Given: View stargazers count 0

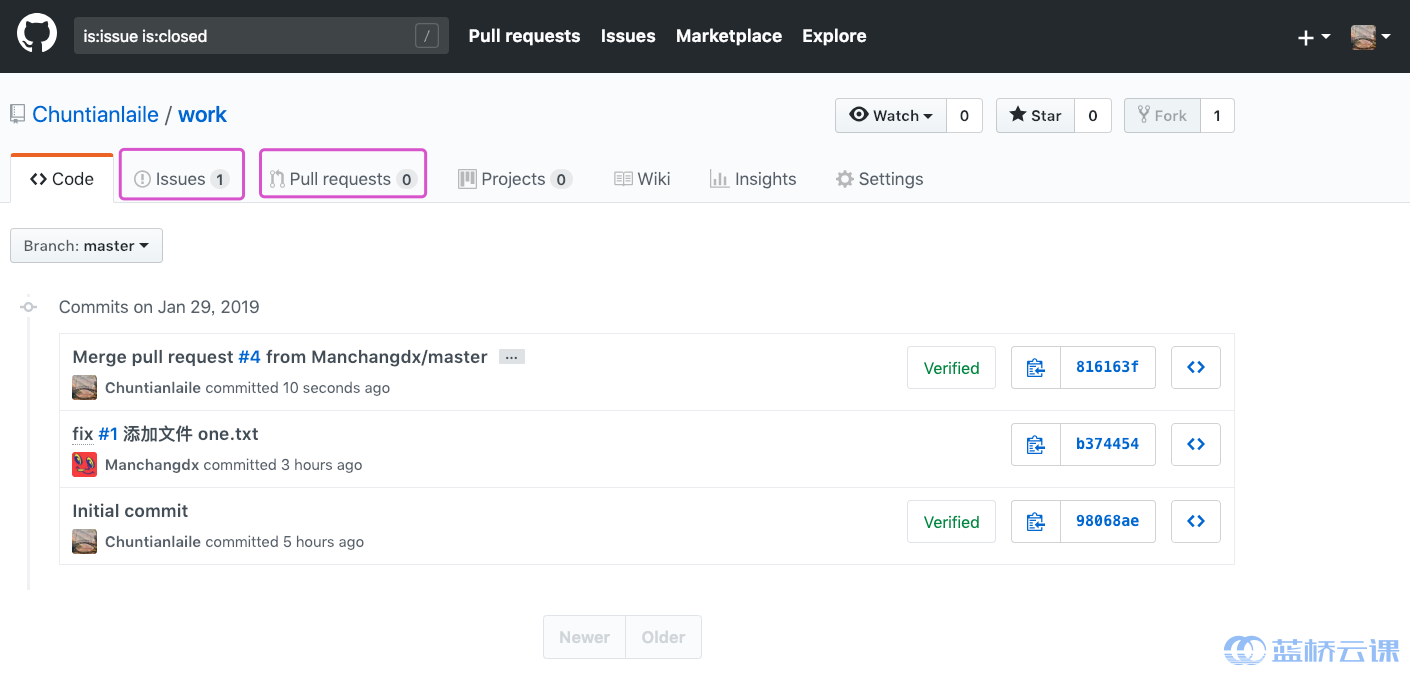Looking at the screenshot, I should (1093, 115).
